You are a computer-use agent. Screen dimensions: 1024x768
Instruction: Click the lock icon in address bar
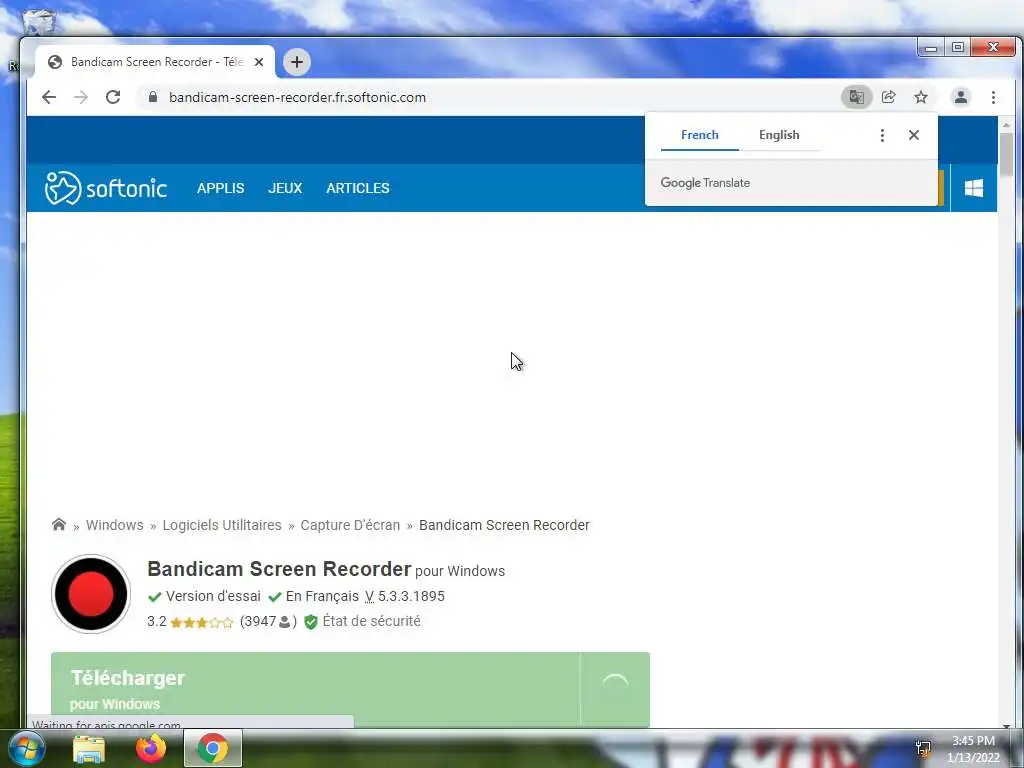tap(153, 97)
